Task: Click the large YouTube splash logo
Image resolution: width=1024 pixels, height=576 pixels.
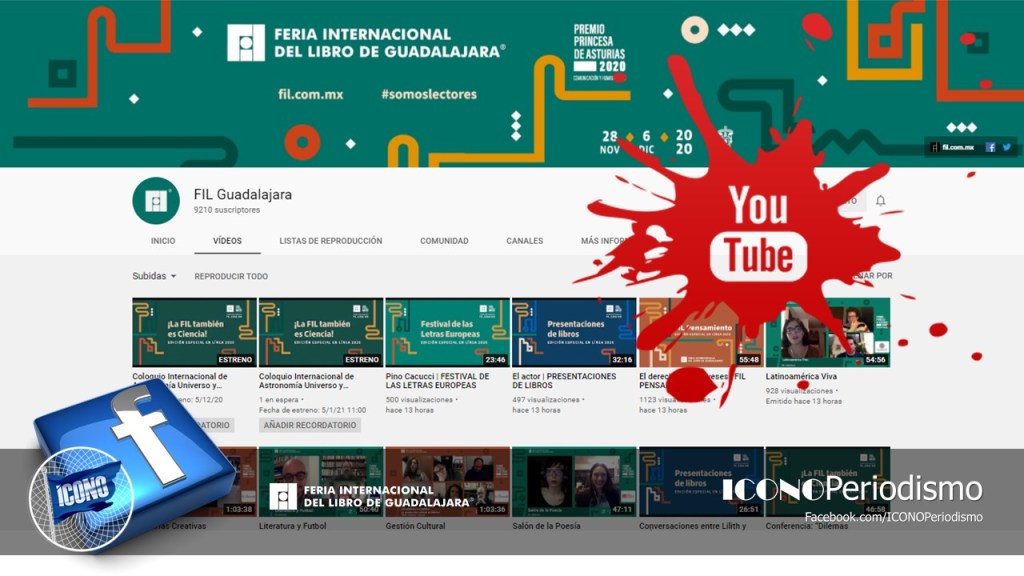Action: (x=758, y=232)
